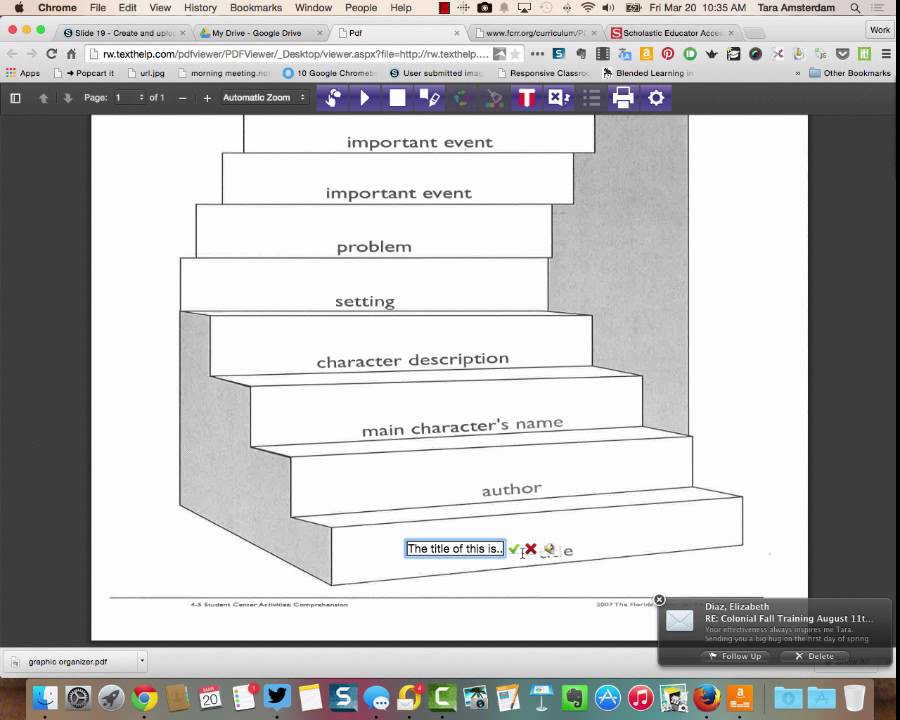Open Firefox from the Dock
This screenshot has height=720, width=900.
707,698
